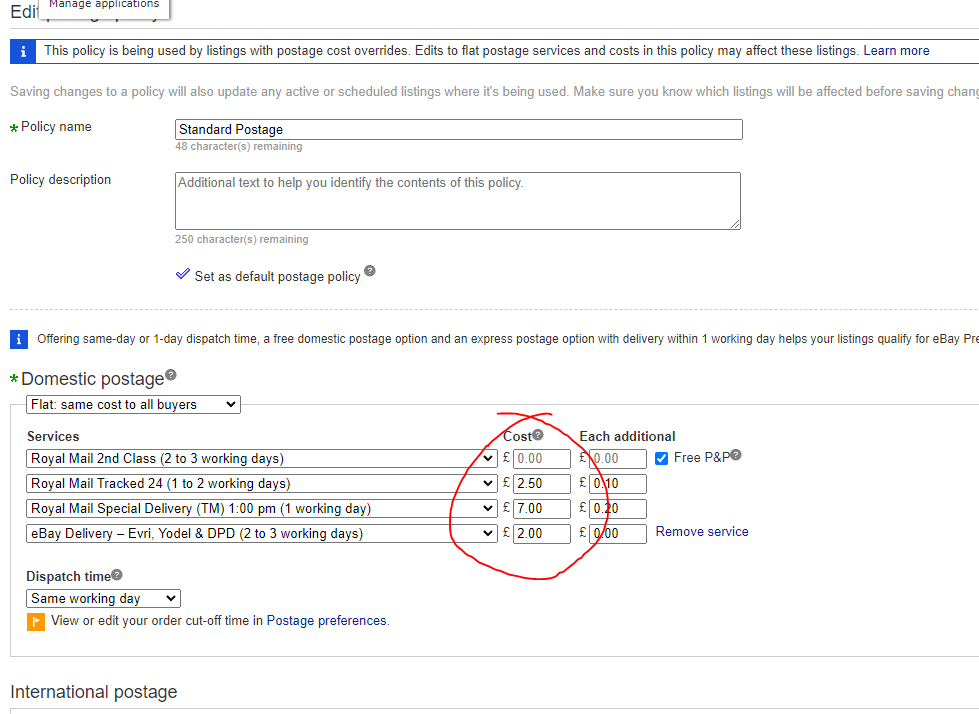Click the cost field for eBay Delivery 2.00
The height and width of the screenshot is (714, 979).
[542, 534]
